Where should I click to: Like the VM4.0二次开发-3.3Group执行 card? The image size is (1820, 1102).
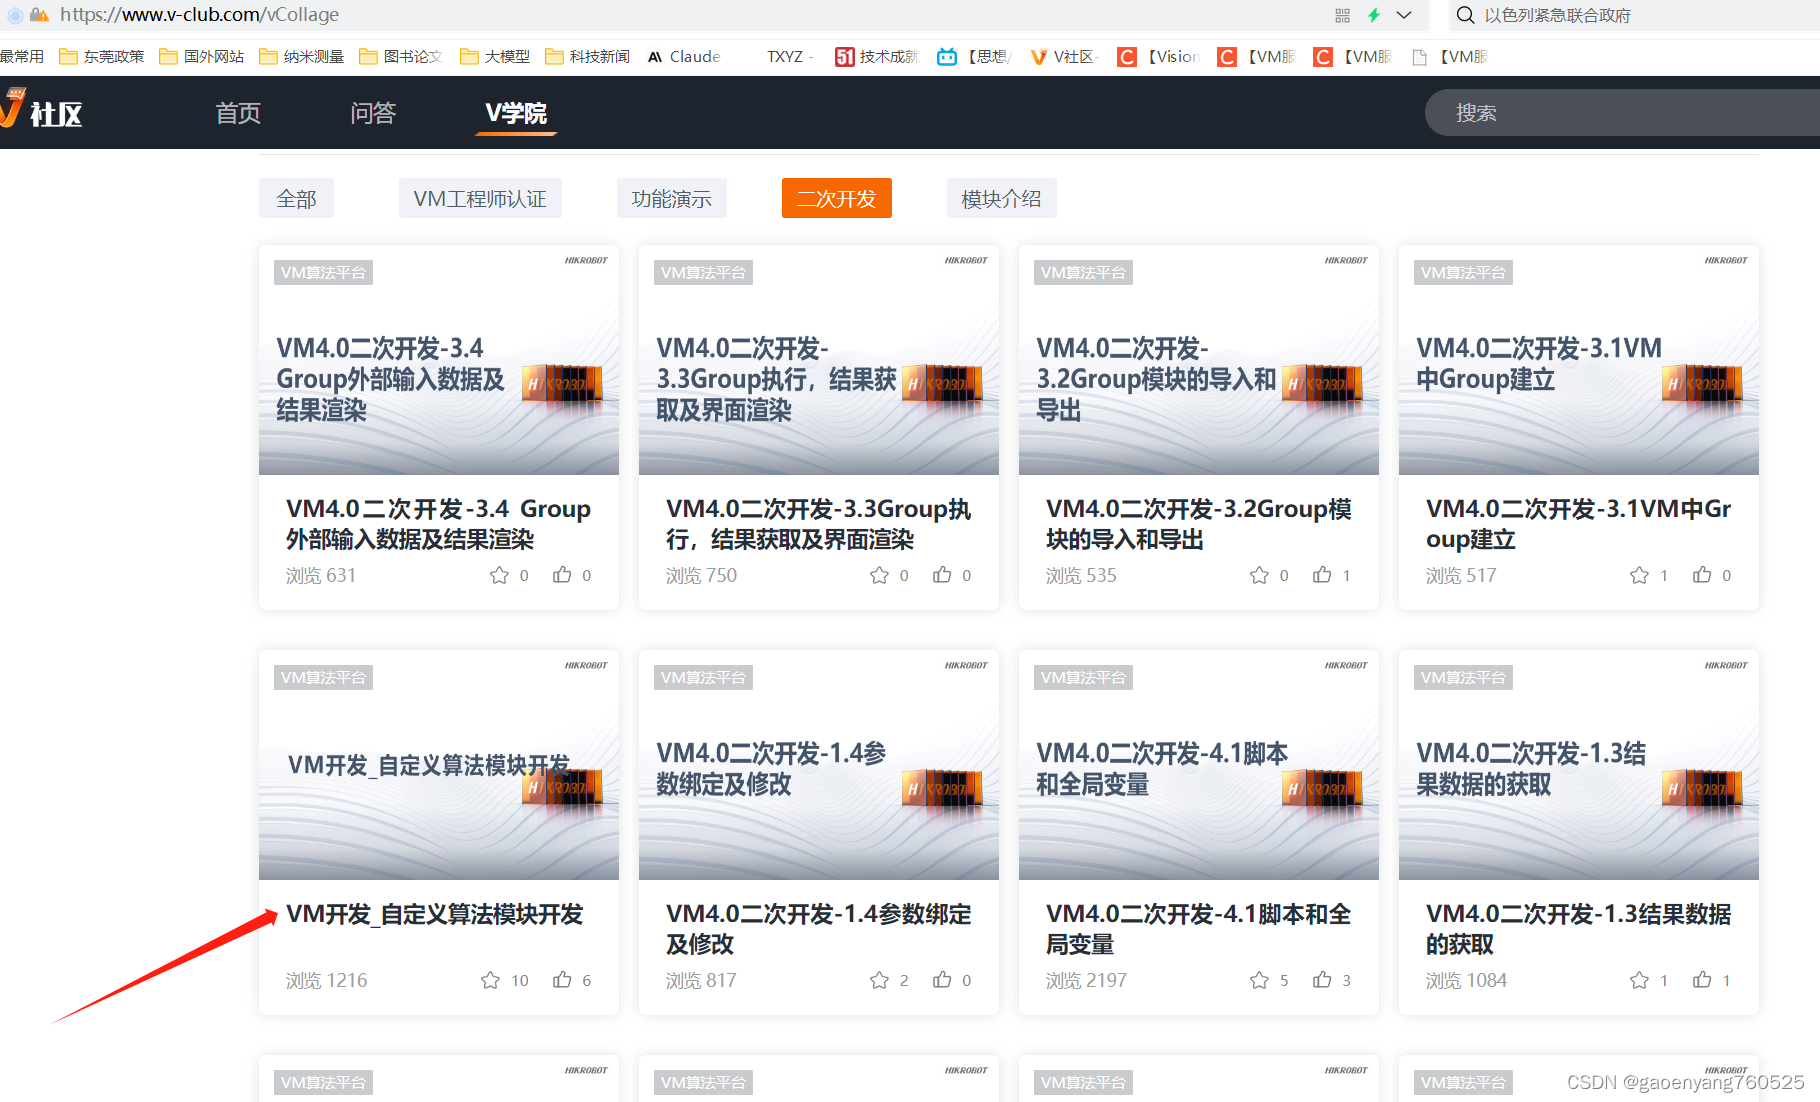pyautogui.click(x=942, y=574)
